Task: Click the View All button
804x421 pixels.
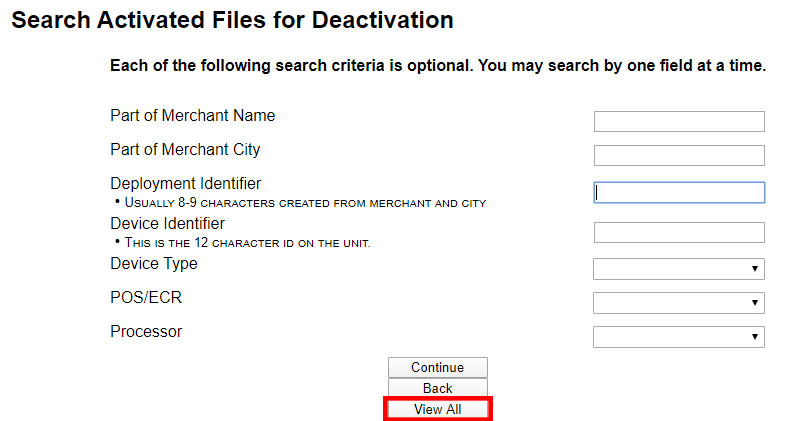Action: (x=437, y=409)
